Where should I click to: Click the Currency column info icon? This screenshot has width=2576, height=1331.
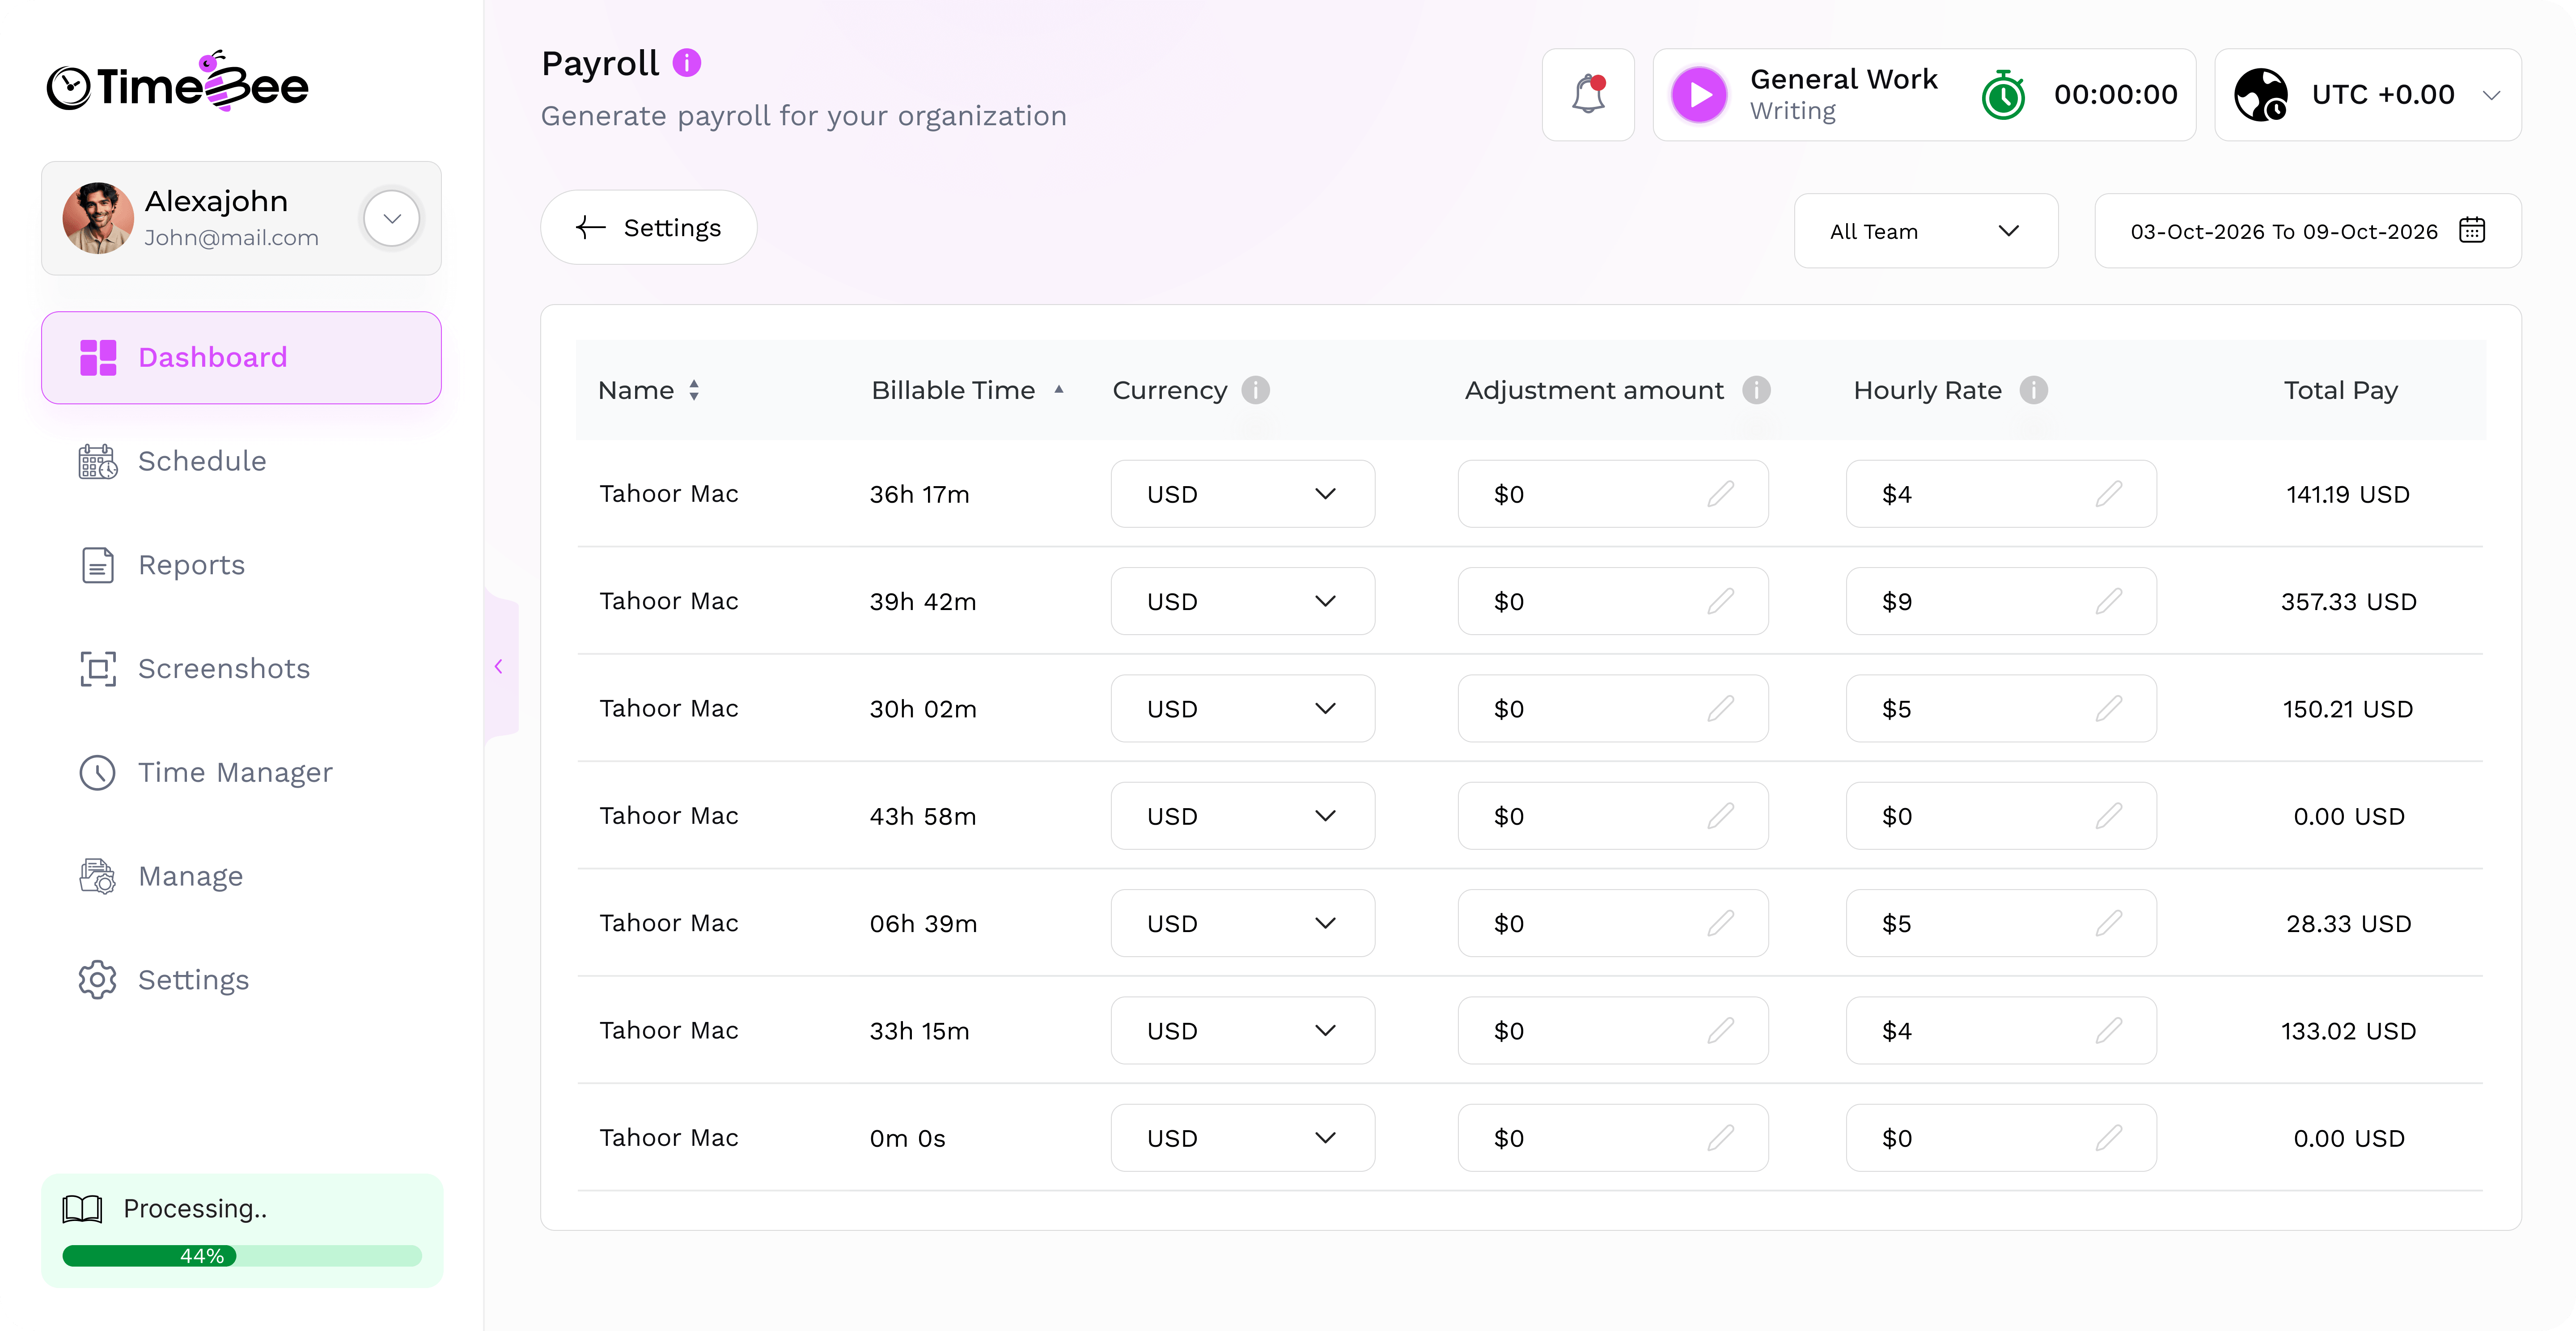click(1255, 390)
